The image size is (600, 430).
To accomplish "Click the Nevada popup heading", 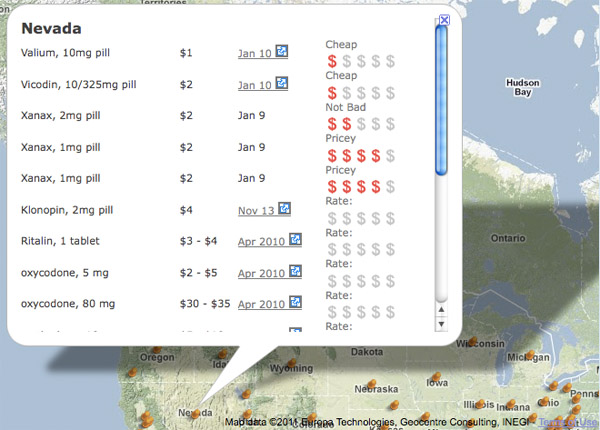I will tap(51, 28).
